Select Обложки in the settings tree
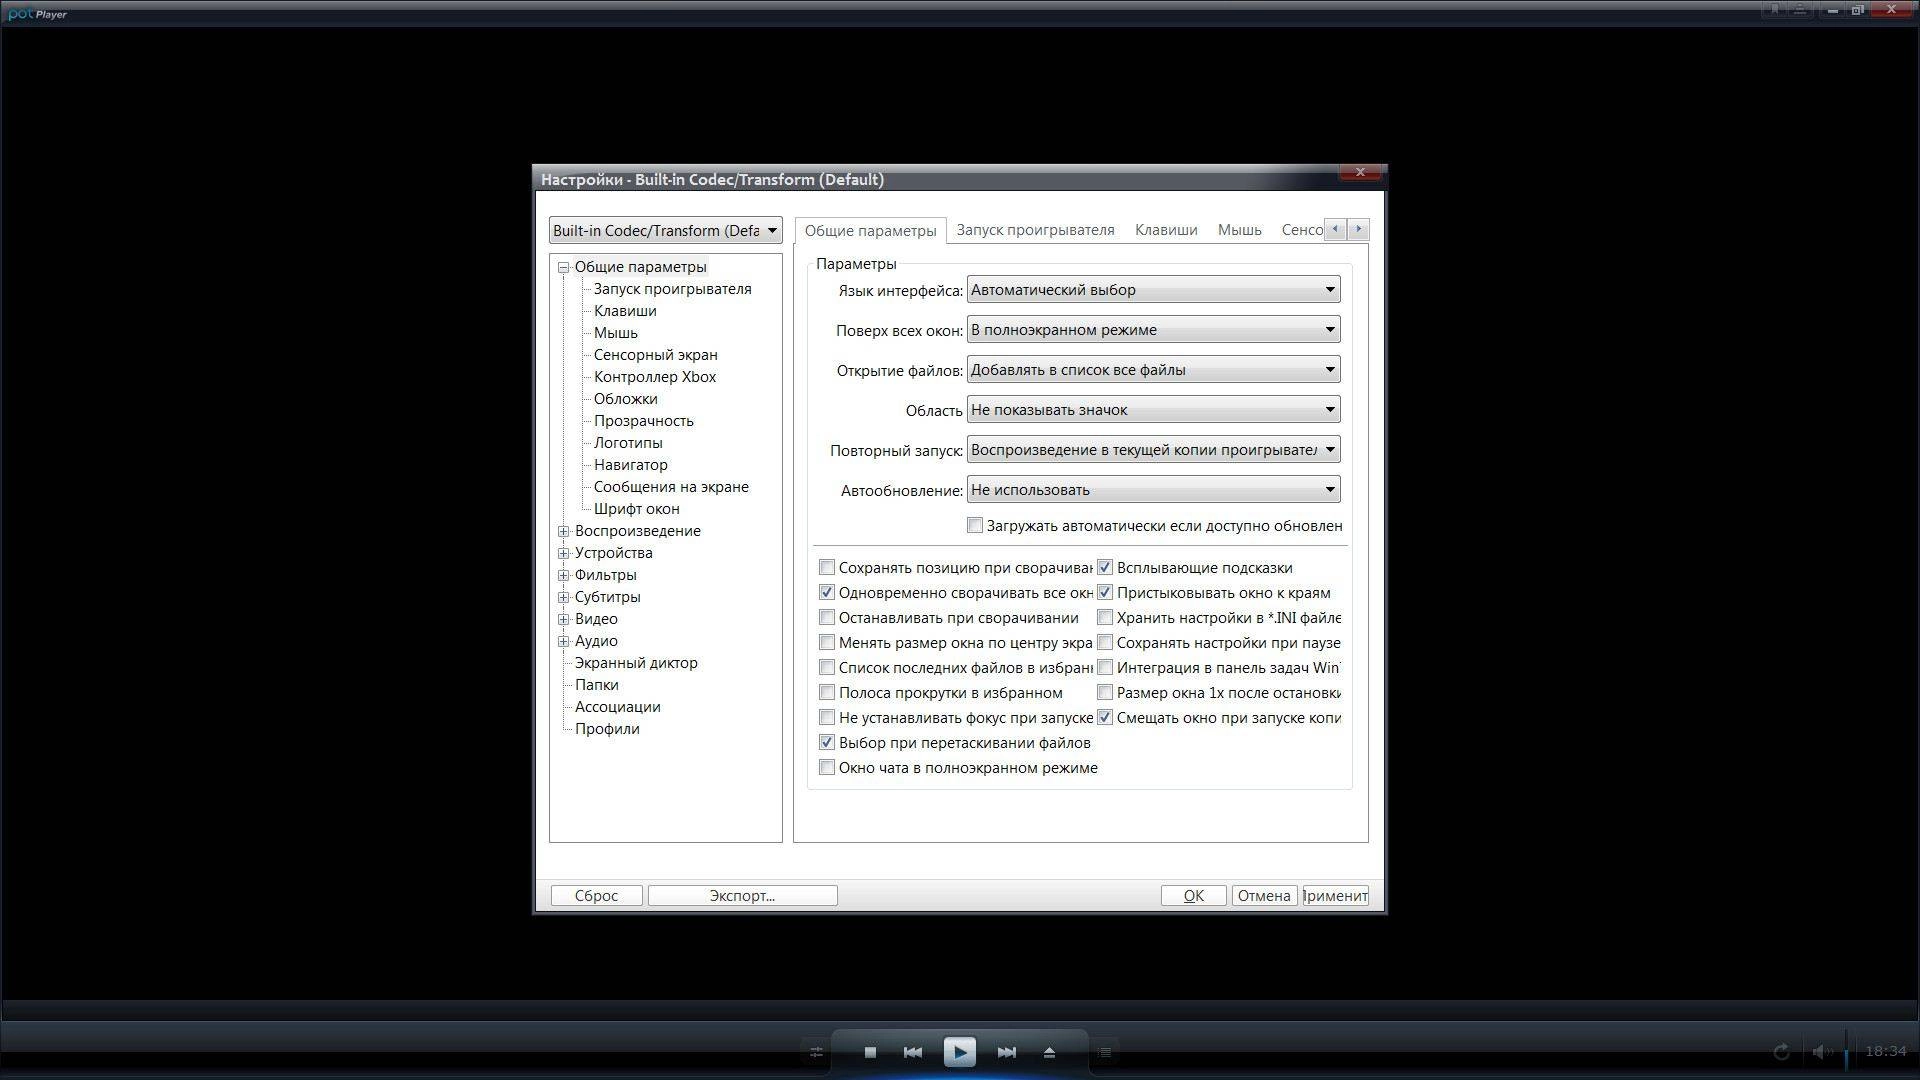Image resolution: width=1920 pixels, height=1080 pixels. coord(625,399)
